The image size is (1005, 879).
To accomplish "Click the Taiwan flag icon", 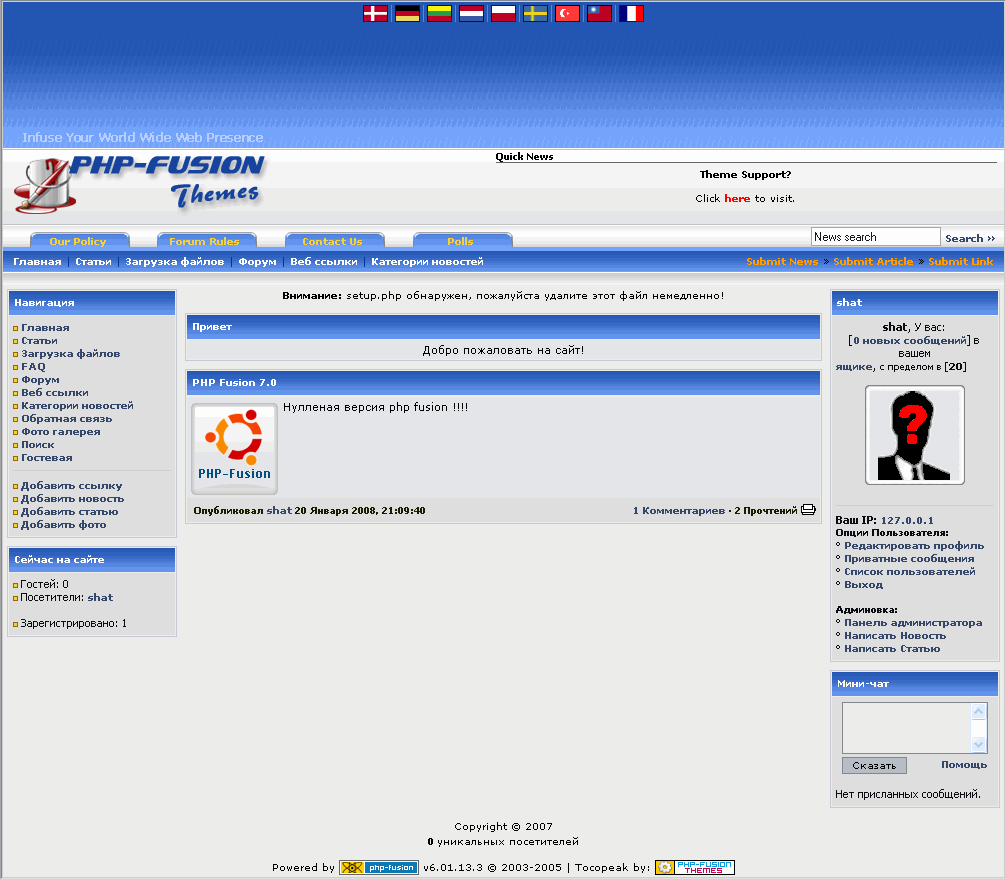I will [599, 13].
